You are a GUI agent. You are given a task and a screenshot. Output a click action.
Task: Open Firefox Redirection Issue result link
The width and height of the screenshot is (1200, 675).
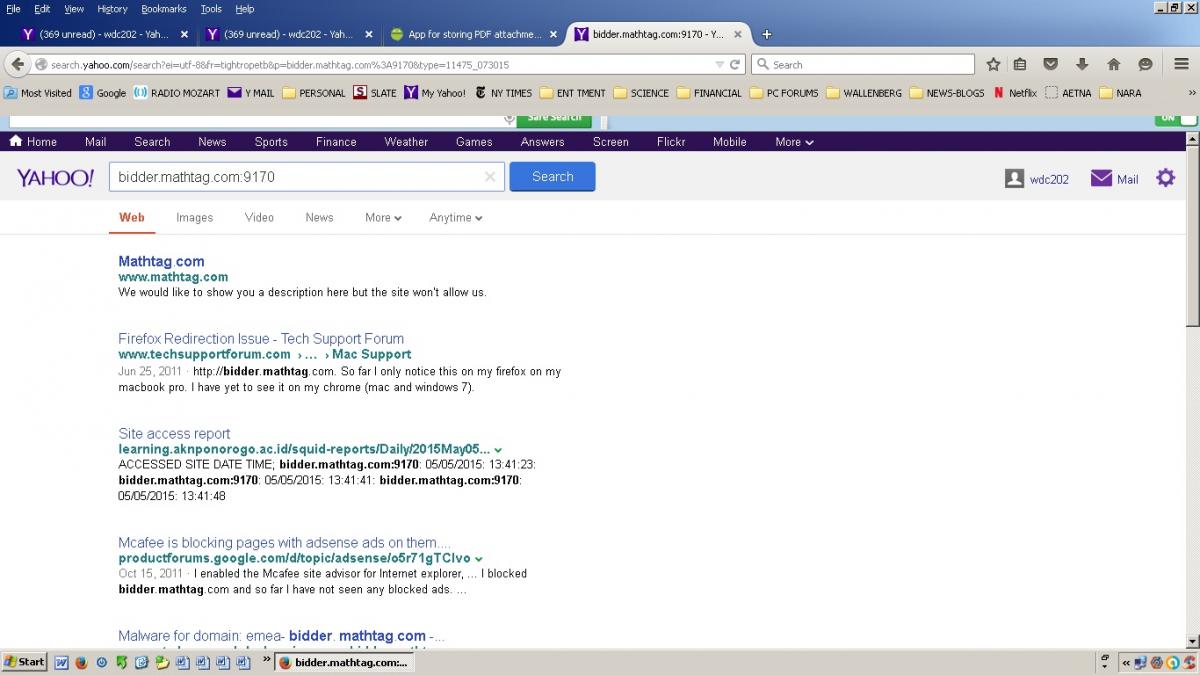click(x=261, y=339)
